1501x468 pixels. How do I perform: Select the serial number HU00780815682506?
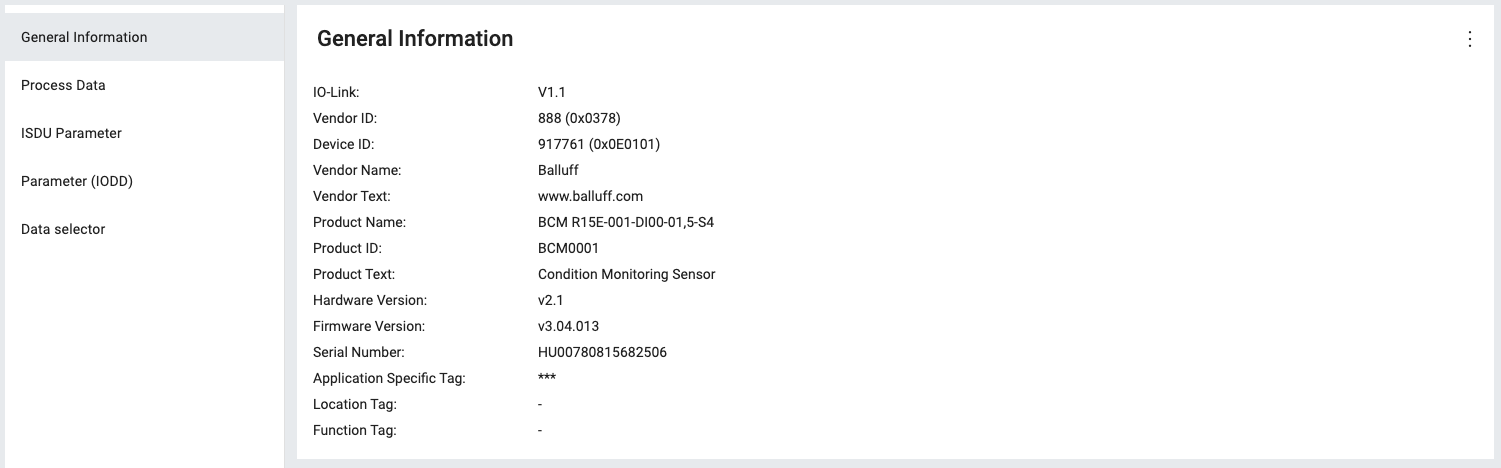[x=602, y=352]
